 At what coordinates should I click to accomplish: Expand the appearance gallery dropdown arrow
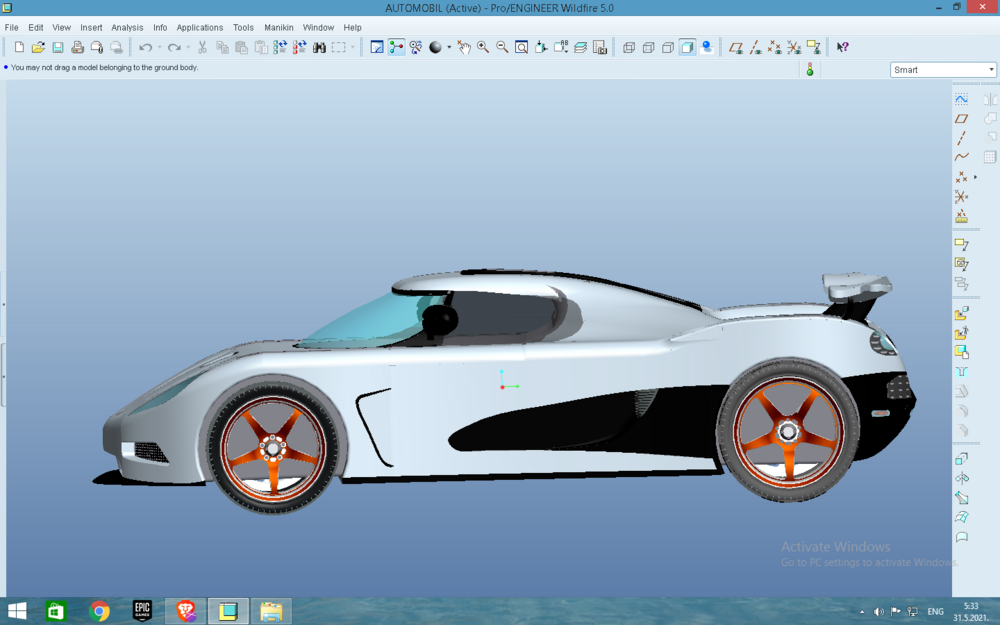pos(449,47)
